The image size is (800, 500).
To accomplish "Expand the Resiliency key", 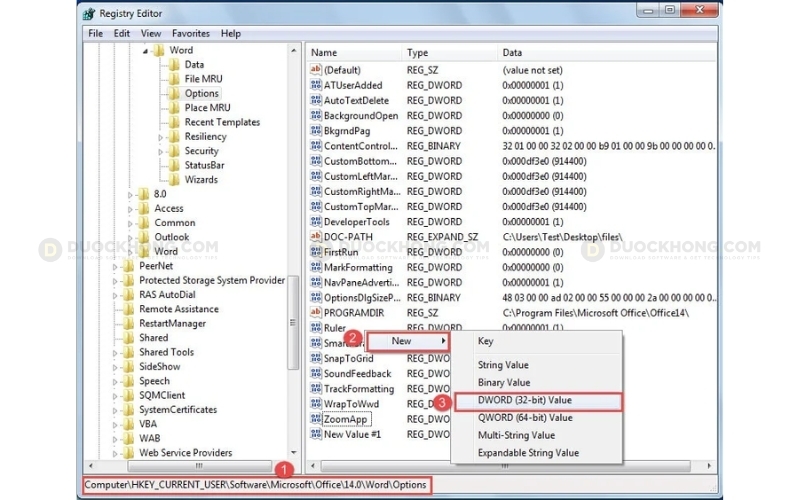I will coord(160,137).
